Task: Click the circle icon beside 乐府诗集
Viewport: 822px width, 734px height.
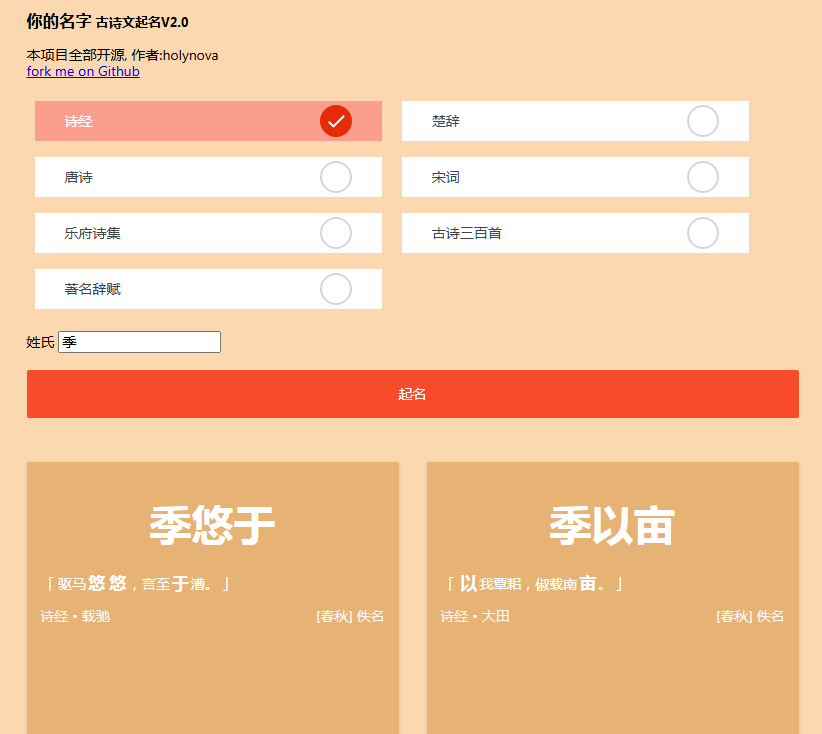Action: 336,233
